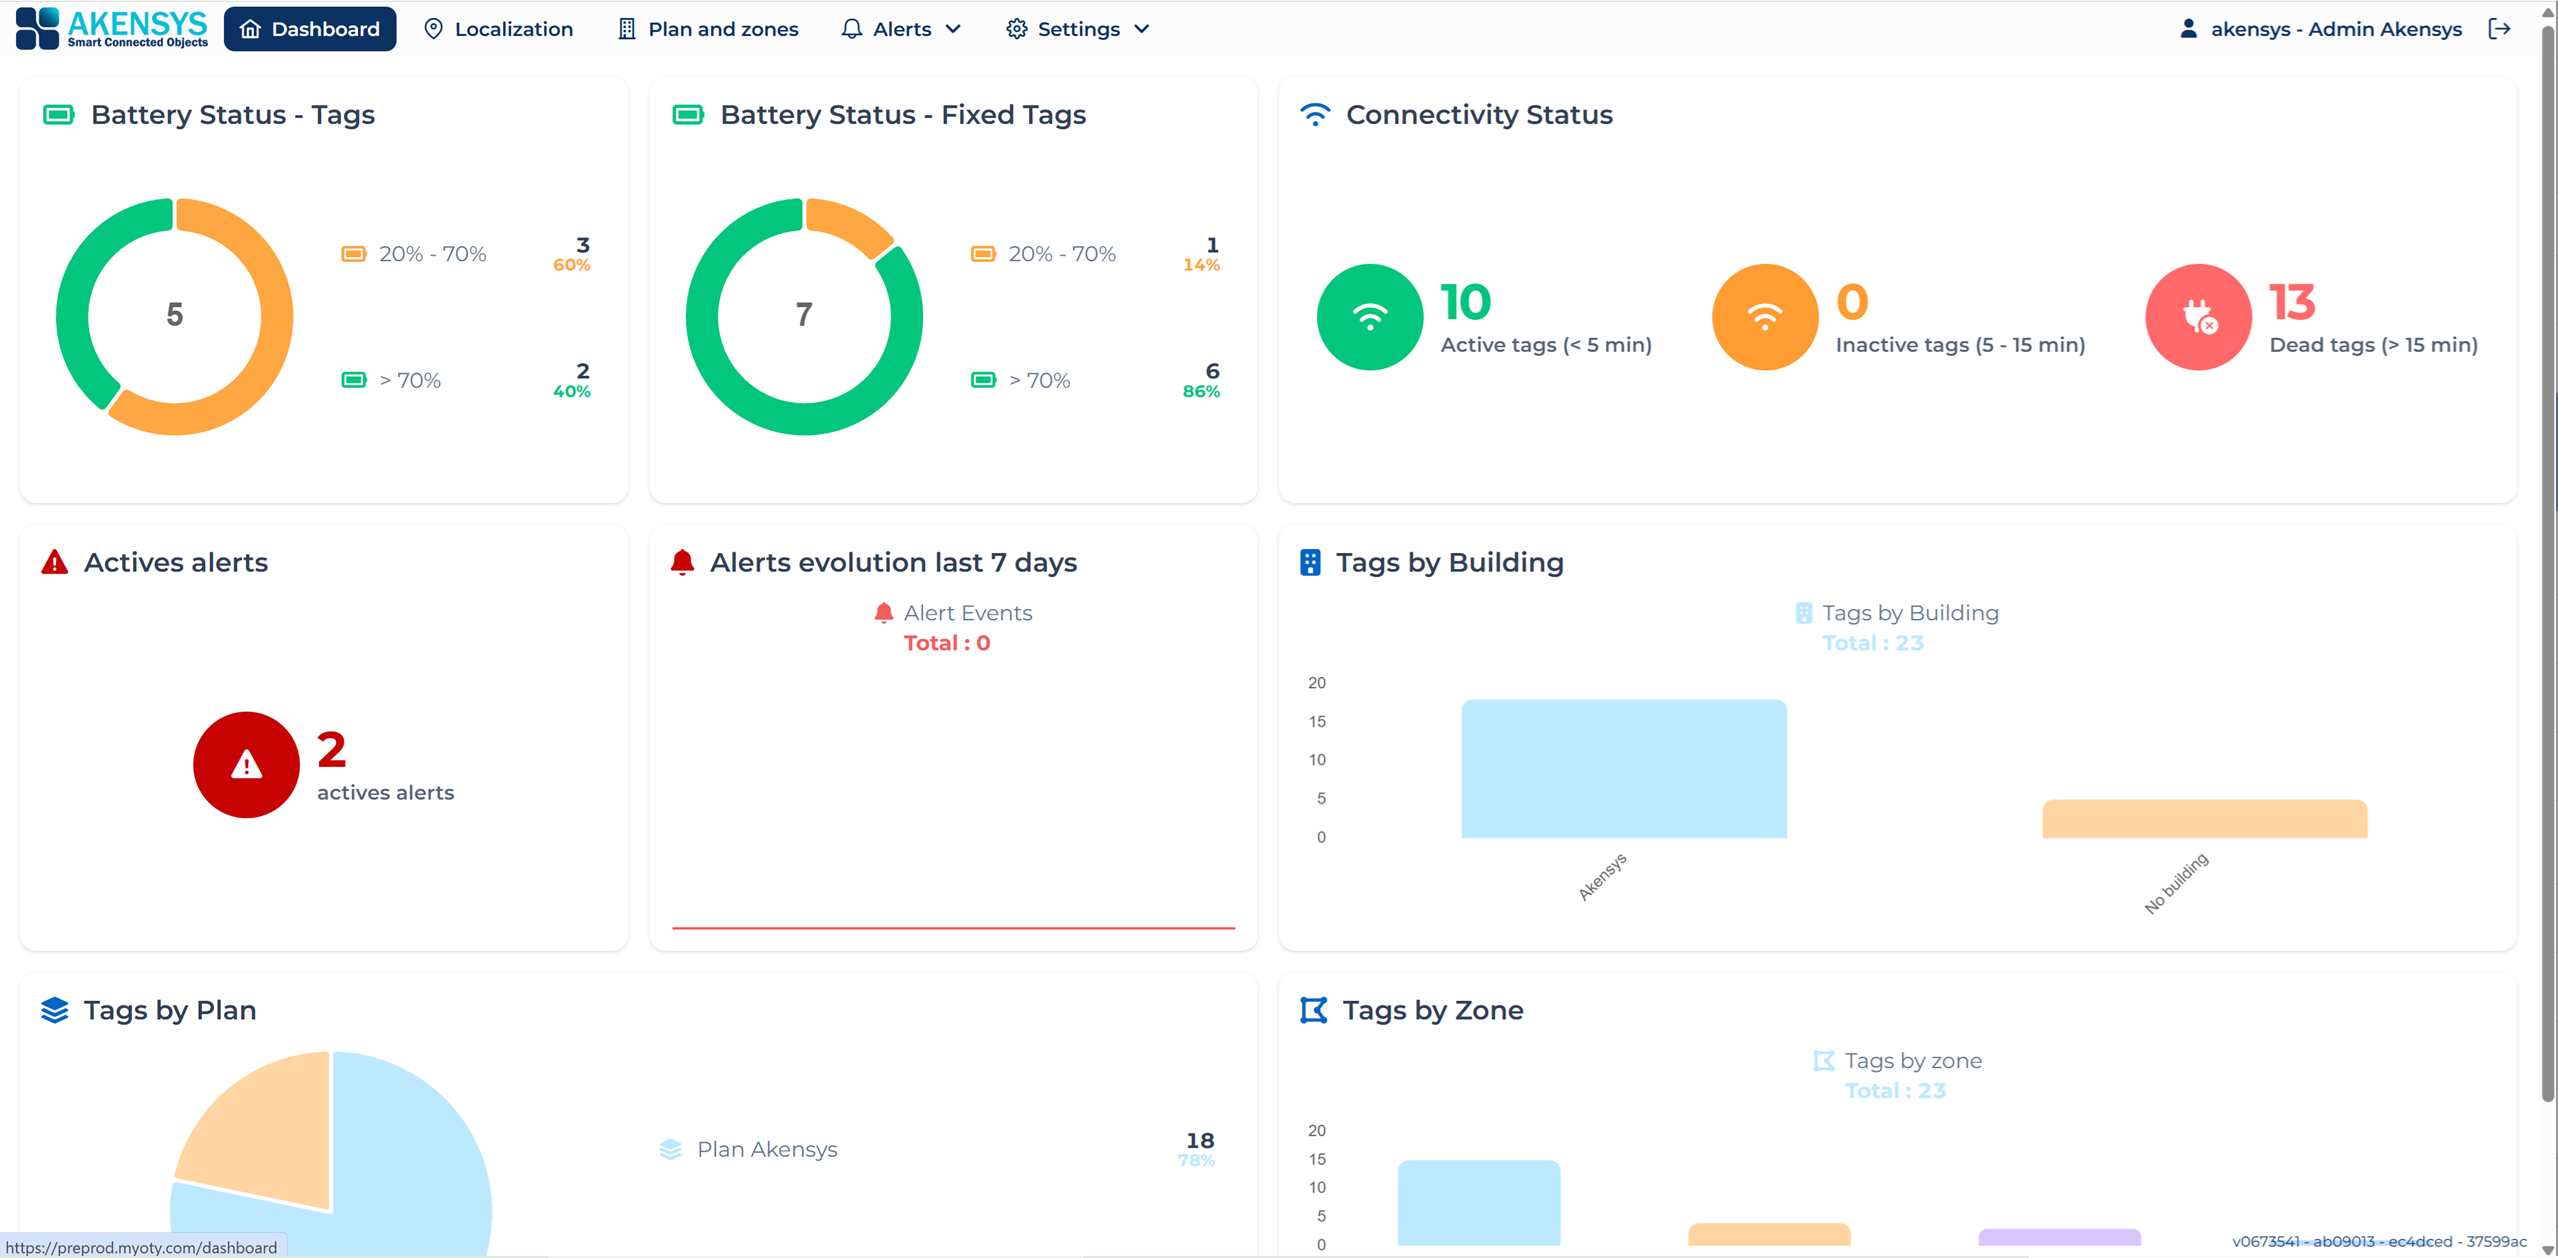Click the center number 5 in Tags donut
2558x1258 pixels.
(x=175, y=315)
